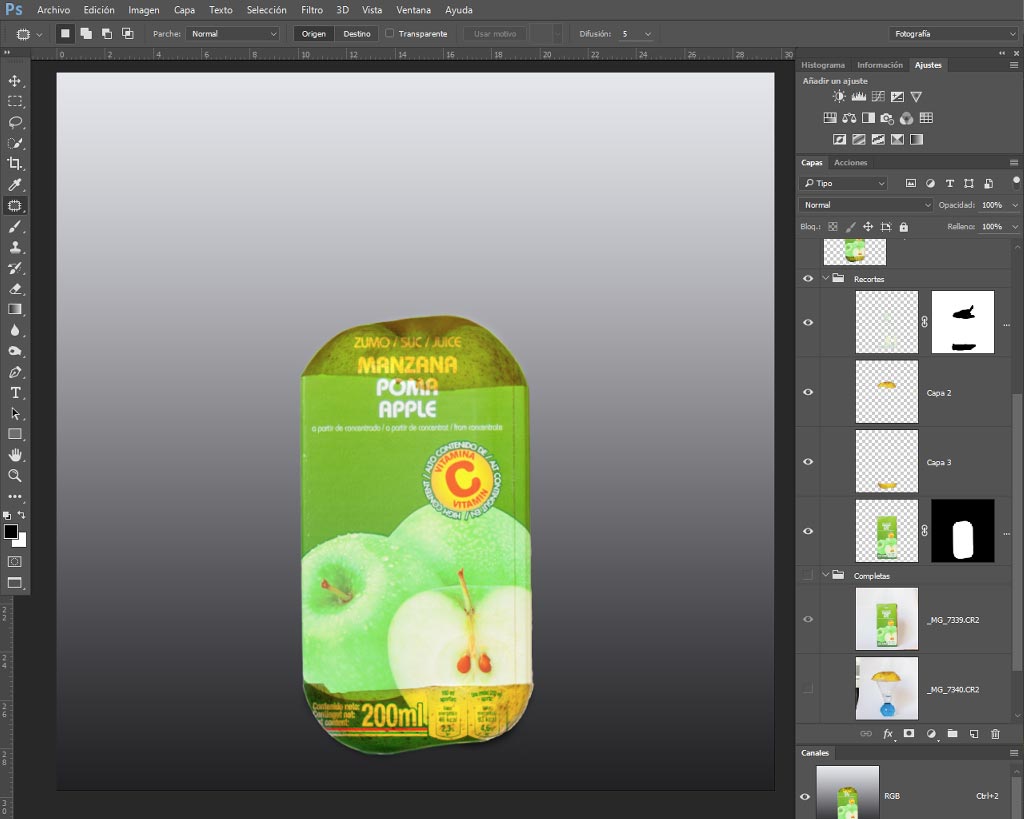Select the Rectangular Marquee tool
The image size is (1024, 819).
point(14,101)
